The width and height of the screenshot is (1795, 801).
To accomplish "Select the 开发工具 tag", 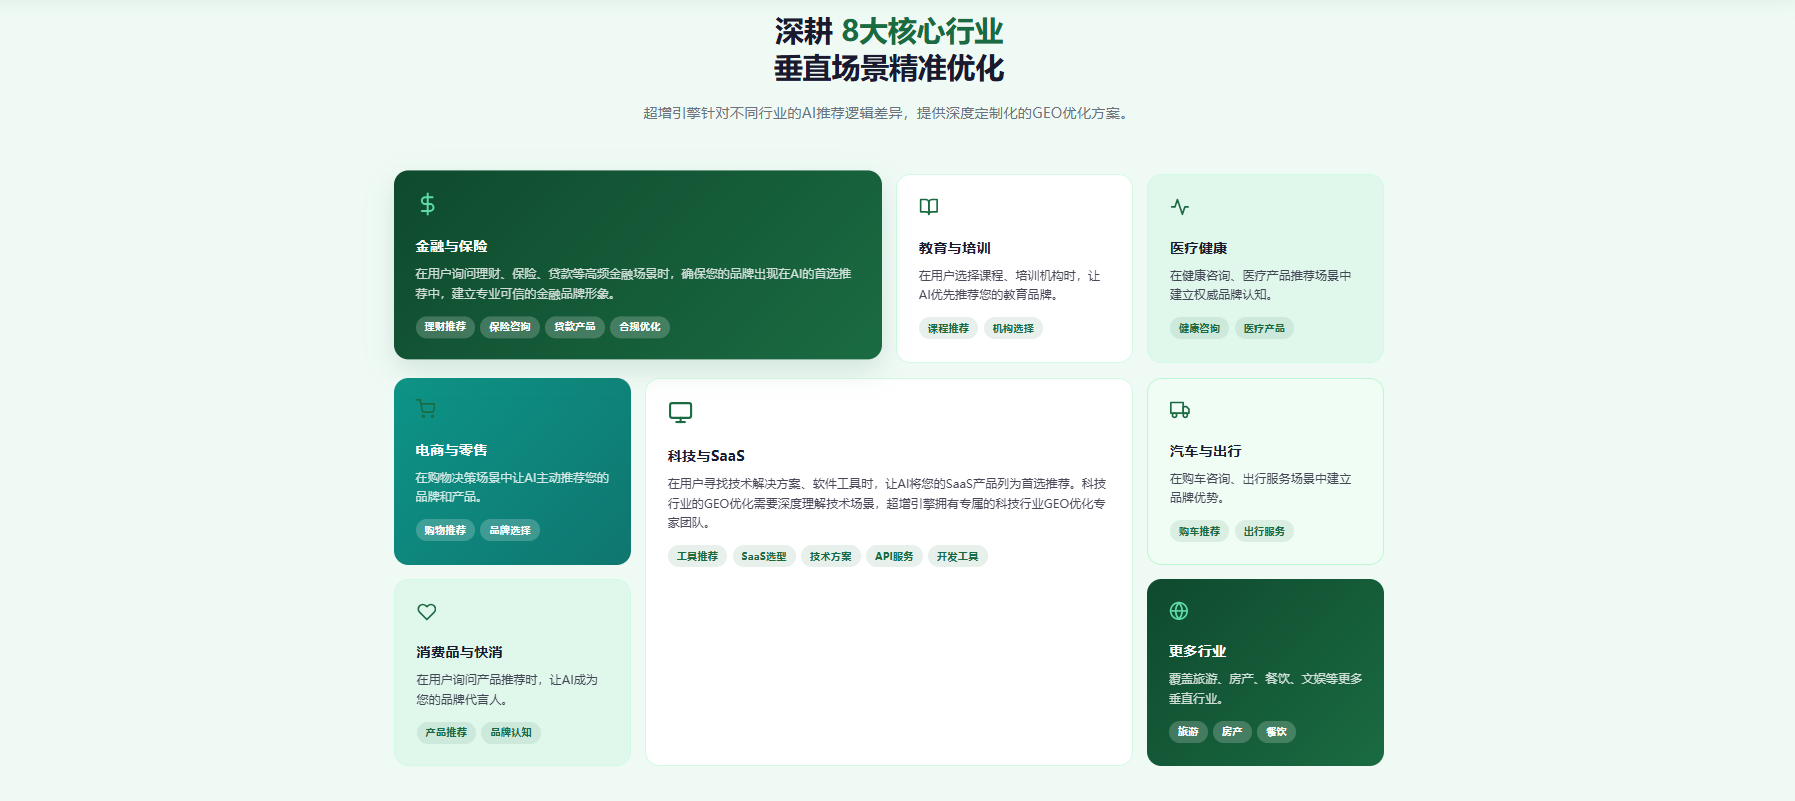I will (958, 556).
